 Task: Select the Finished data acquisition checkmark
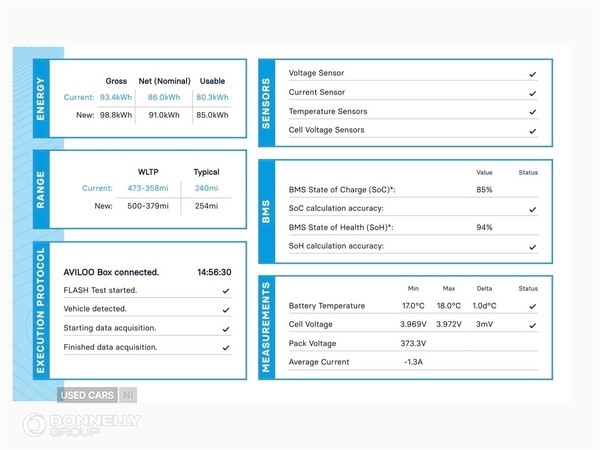[x=226, y=348]
